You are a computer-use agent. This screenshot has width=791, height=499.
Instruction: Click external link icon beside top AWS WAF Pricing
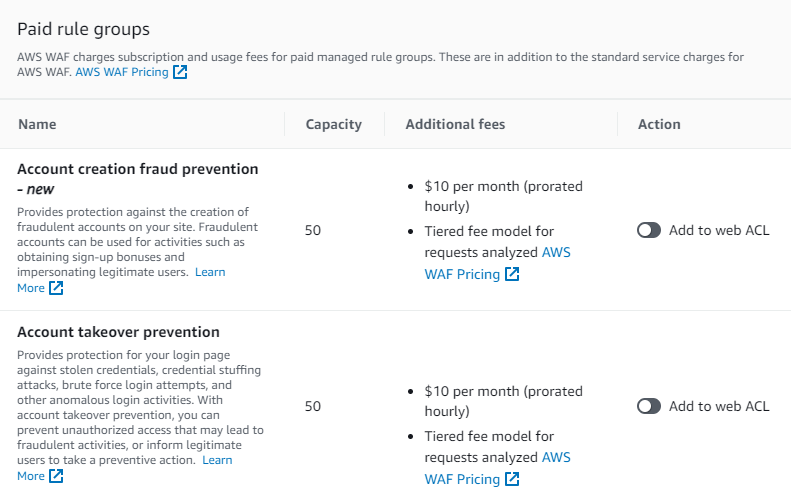[x=180, y=73]
